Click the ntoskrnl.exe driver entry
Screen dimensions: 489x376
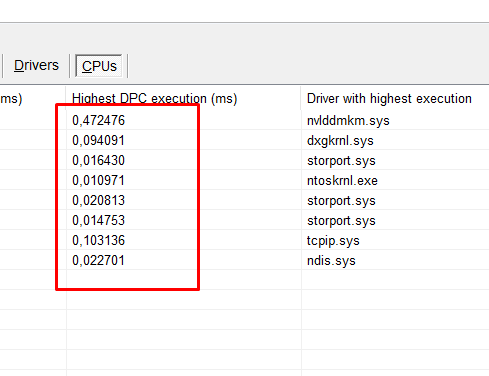coord(342,181)
